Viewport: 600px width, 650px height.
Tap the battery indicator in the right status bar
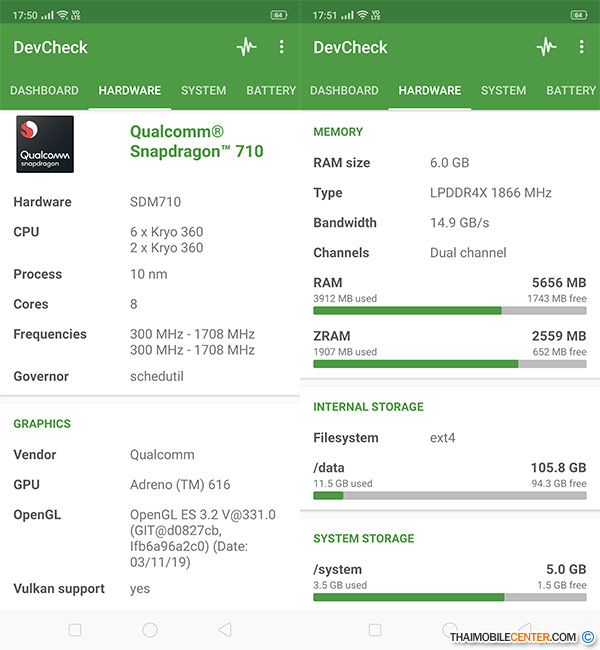pyautogui.click(x=579, y=15)
